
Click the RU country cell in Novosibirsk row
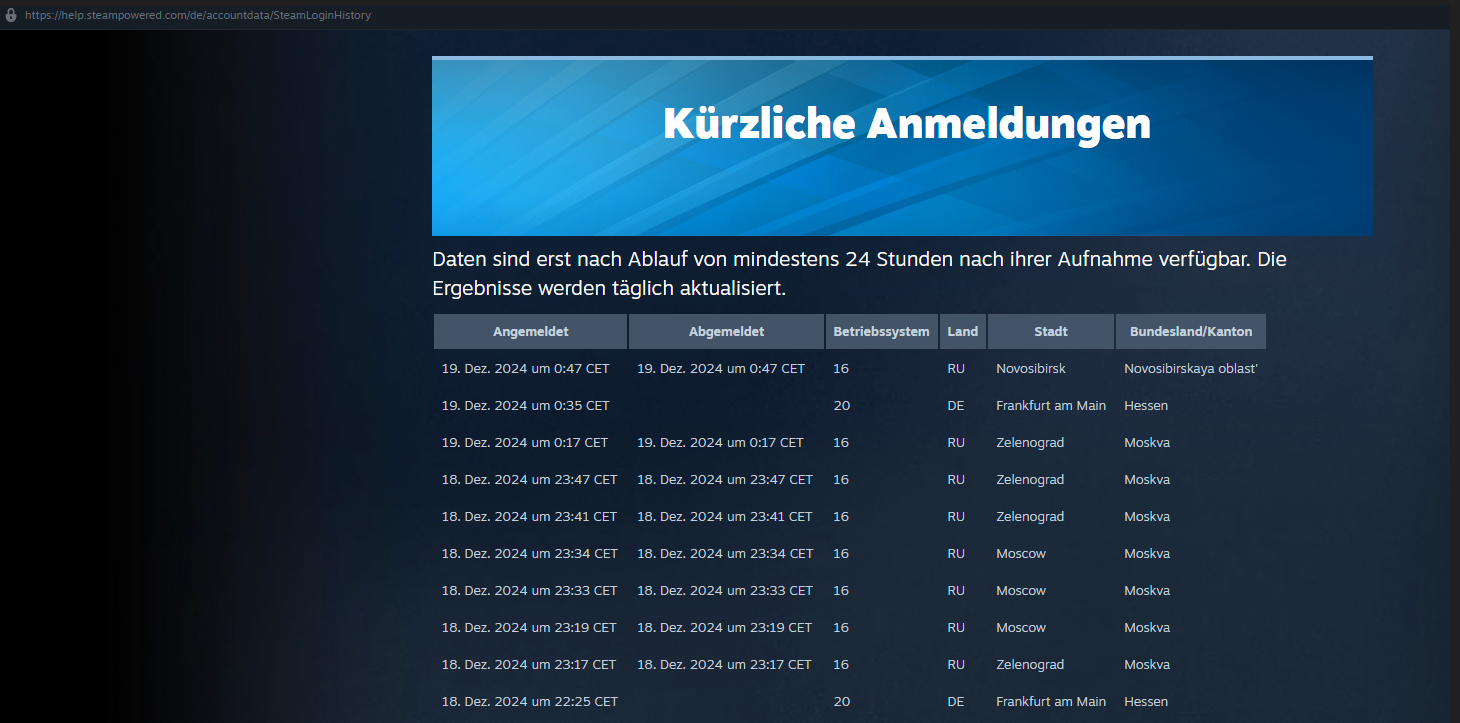coord(956,369)
